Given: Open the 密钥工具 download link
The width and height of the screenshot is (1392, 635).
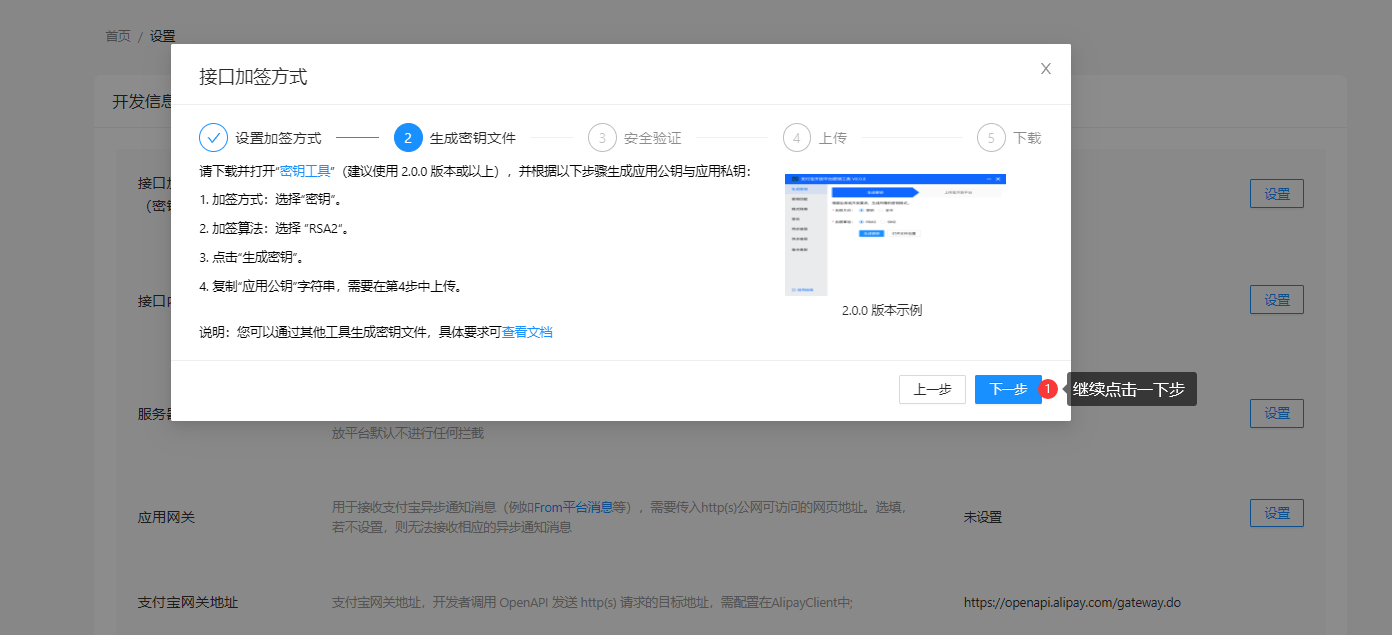Looking at the screenshot, I should (305, 171).
